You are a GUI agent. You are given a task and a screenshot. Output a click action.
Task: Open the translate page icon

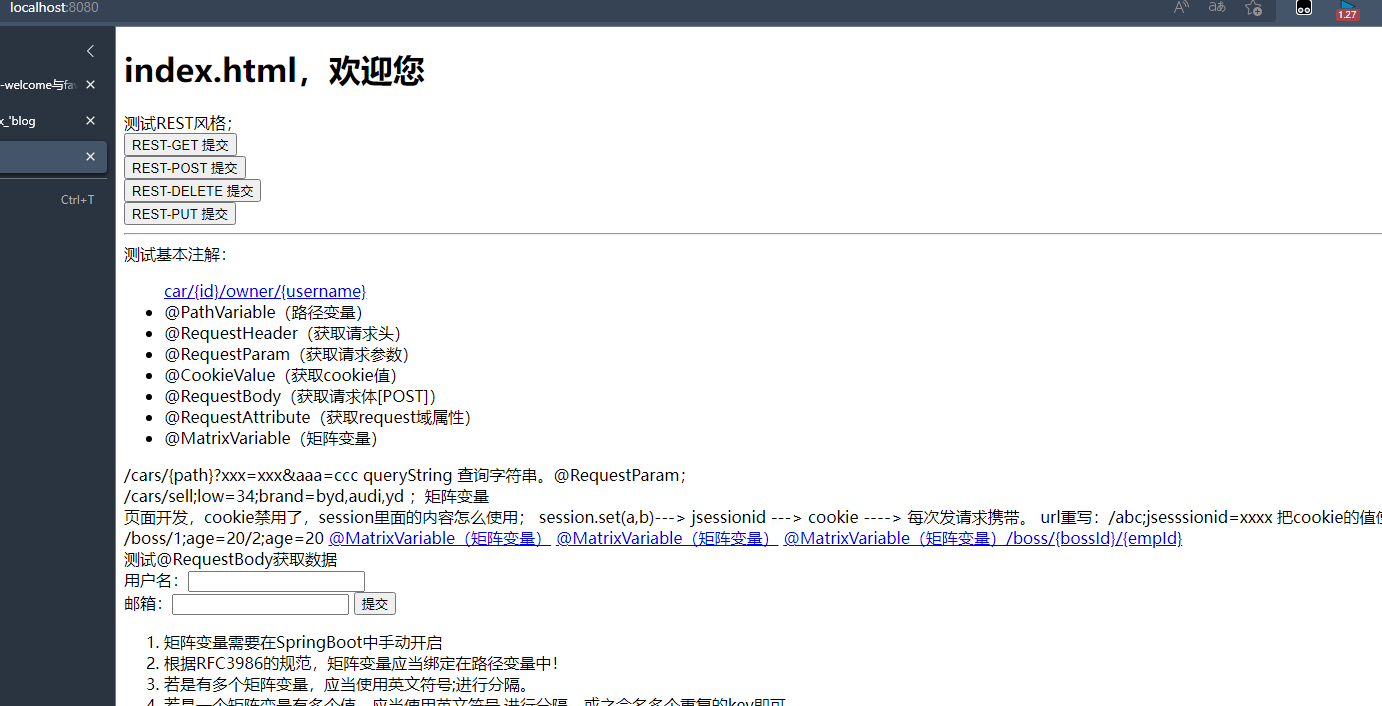[1217, 8]
